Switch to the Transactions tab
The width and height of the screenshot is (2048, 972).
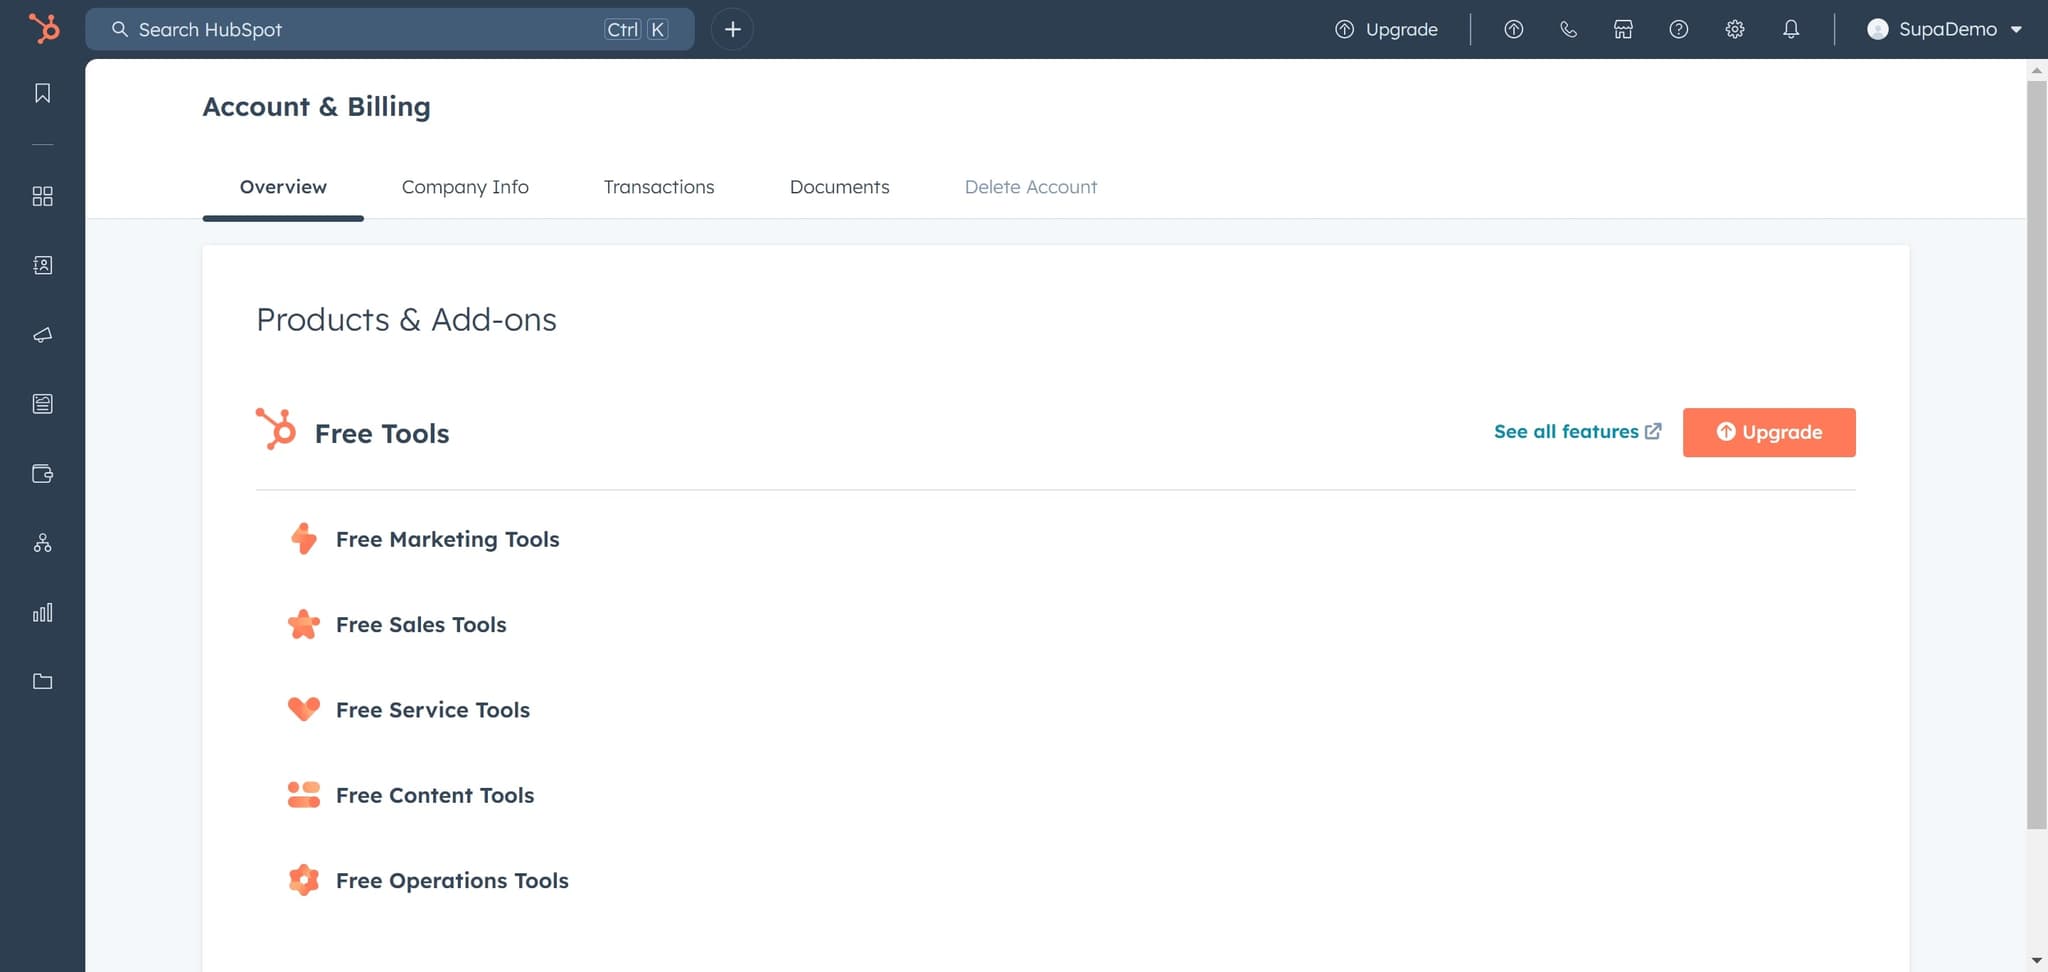coord(658,187)
